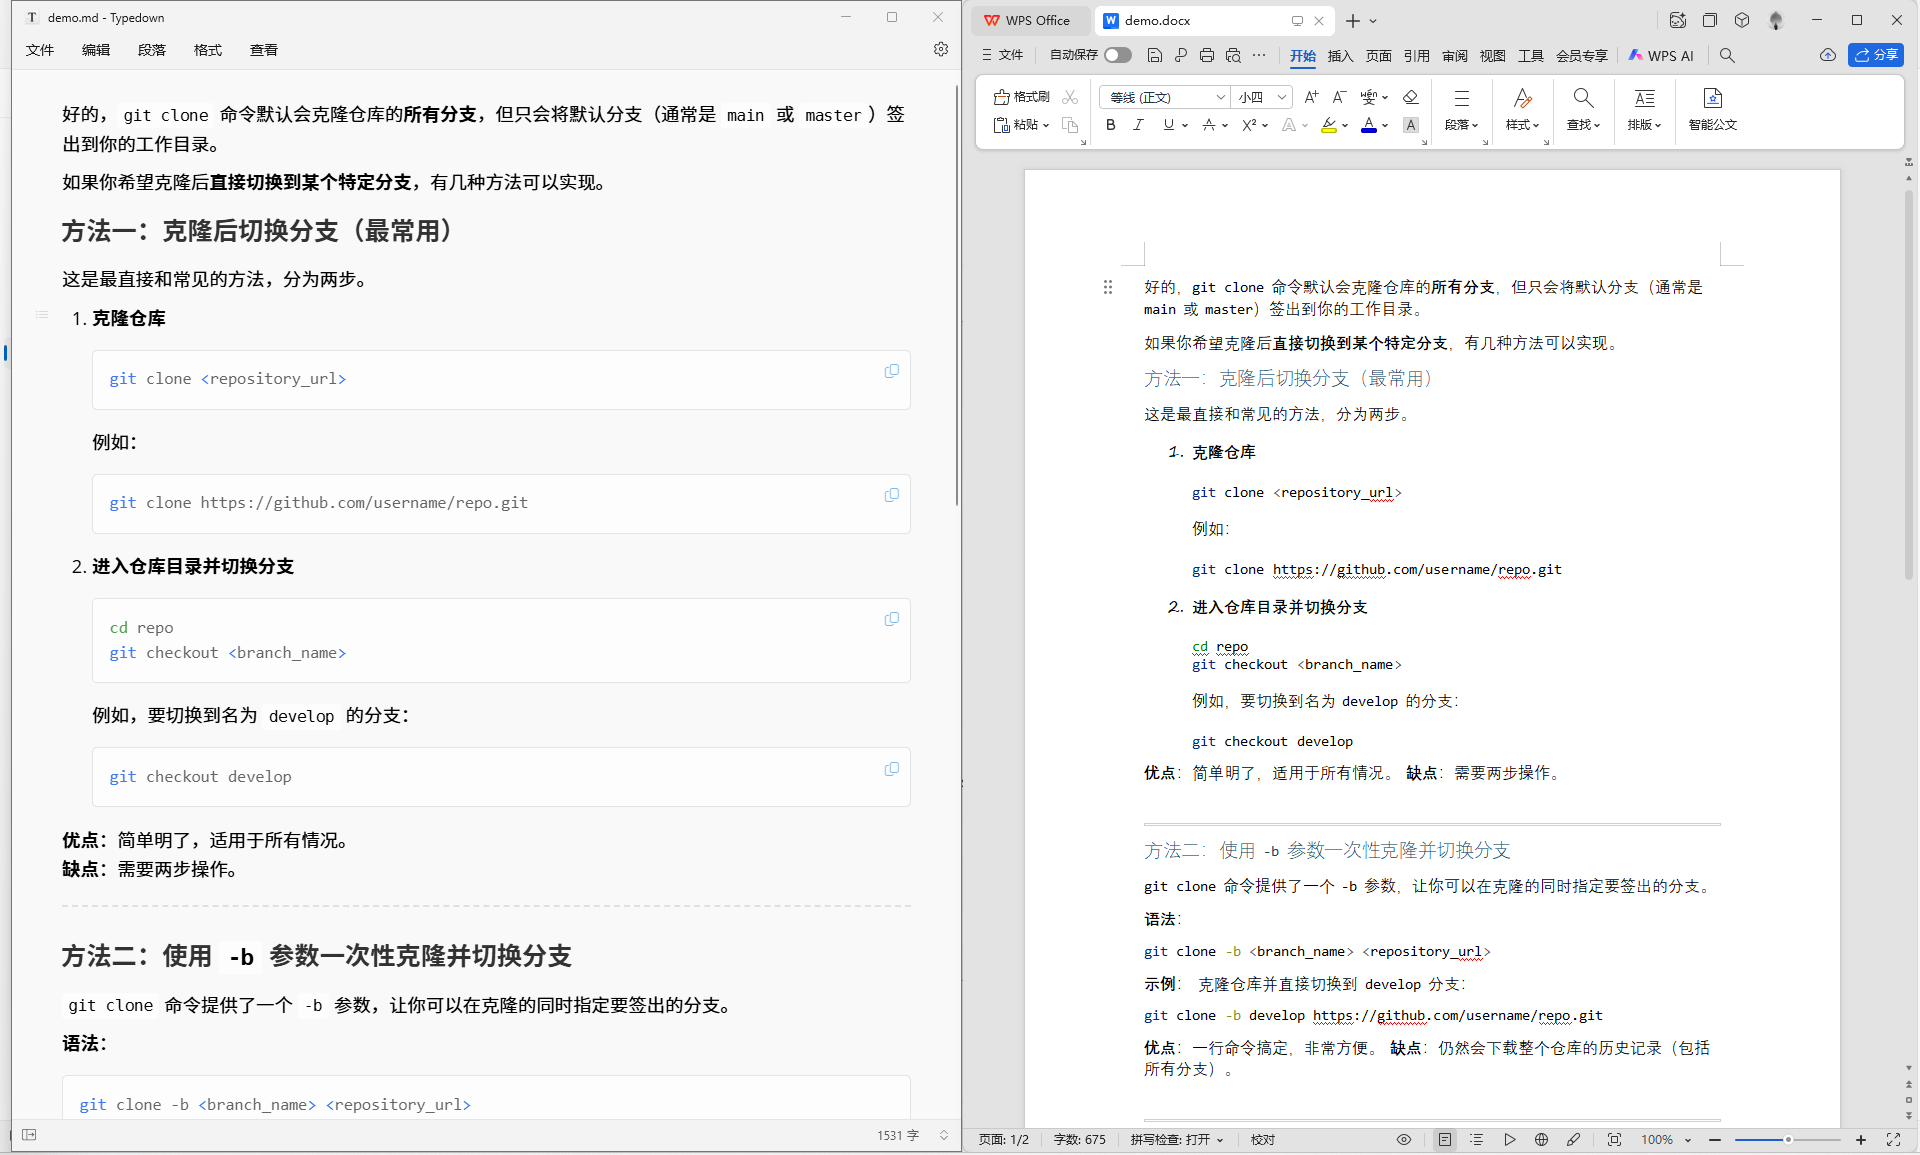This screenshot has width=1920, height=1155.
Task: Expand the 小四 font size dropdown
Action: point(1282,97)
